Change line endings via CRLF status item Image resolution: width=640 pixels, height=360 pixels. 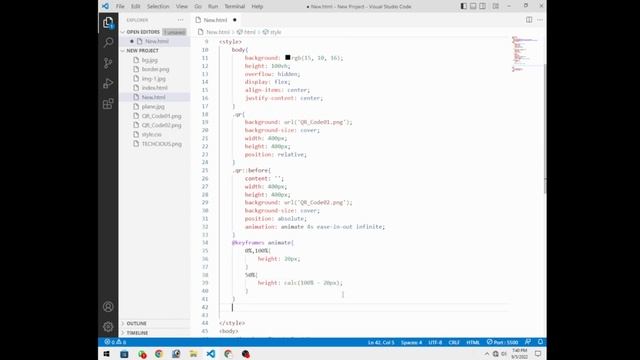click(x=454, y=342)
